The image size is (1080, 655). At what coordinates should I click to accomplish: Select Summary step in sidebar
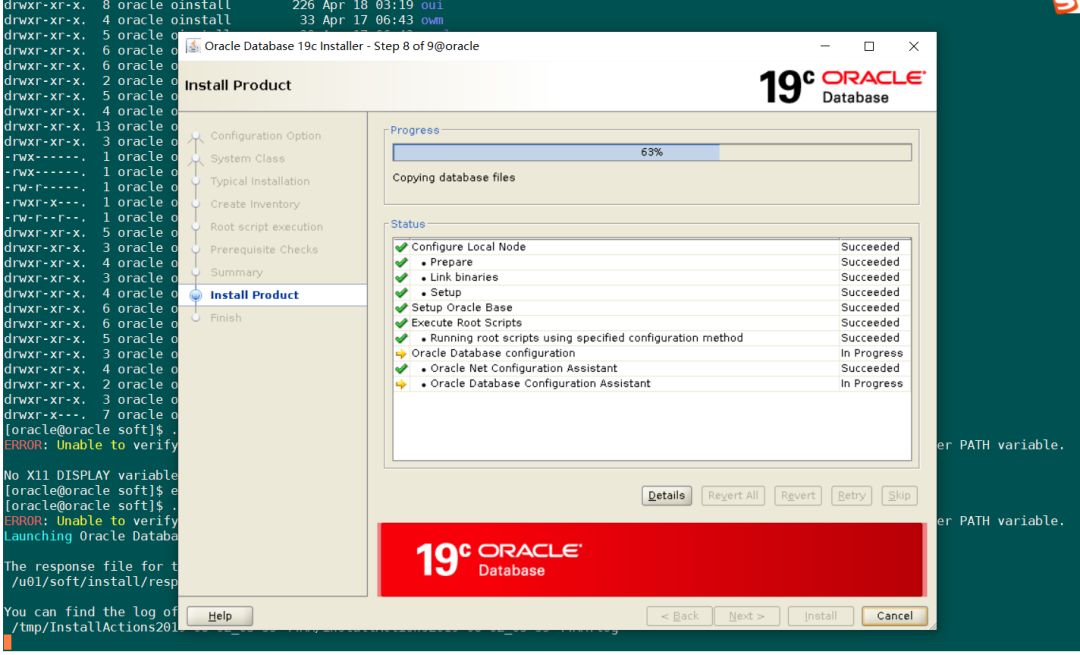coord(236,272)
